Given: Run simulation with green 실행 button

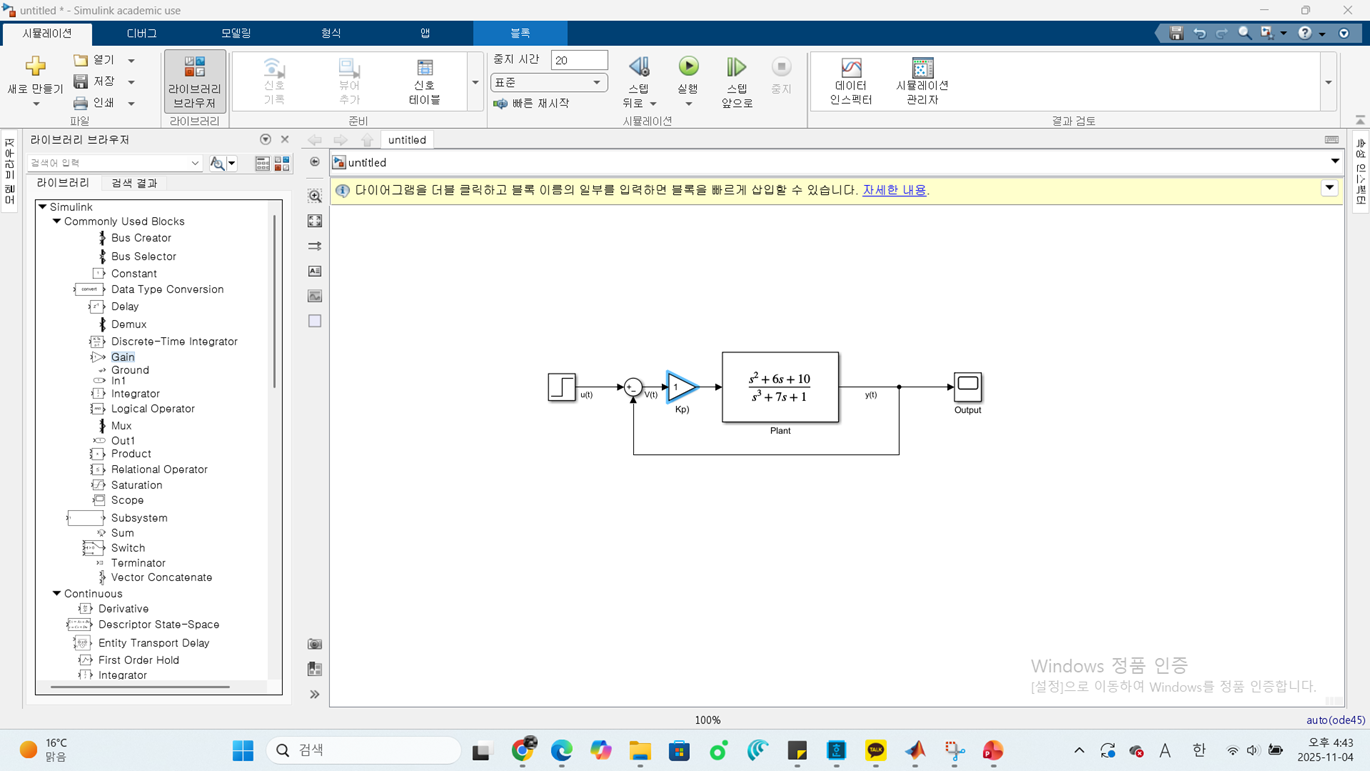Looking at the screenshot, I should tap(688, 67).
